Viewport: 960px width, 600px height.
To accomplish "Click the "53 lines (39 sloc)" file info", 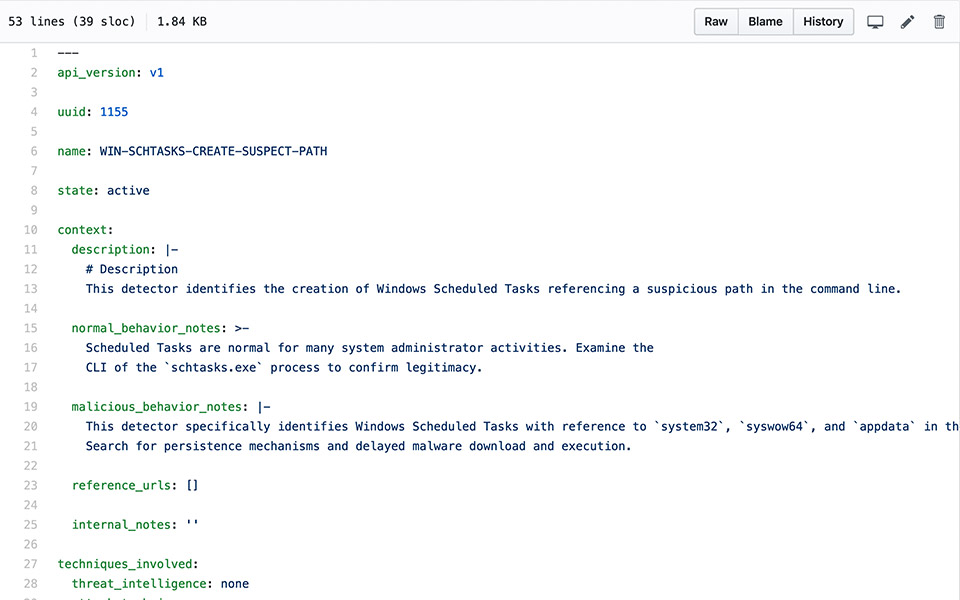I will click(x=72, y=22).
